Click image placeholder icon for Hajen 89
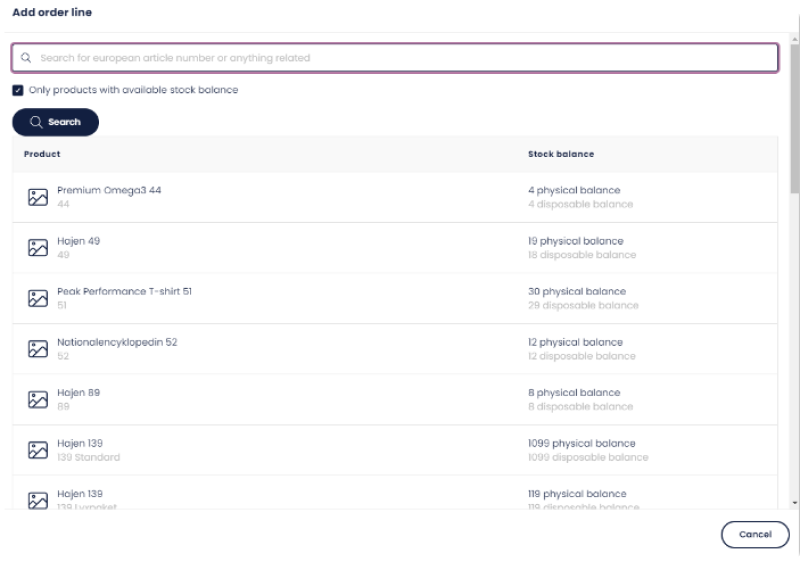This screenshot has height=570, width=800. 38,399
